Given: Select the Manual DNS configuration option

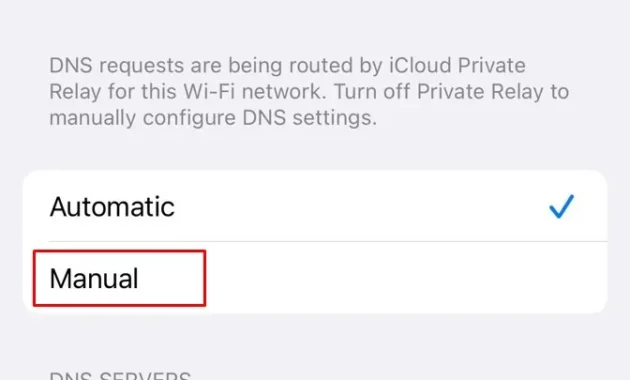Looking at the screenshot, I should pyautogui.click(x=315, y=278).
